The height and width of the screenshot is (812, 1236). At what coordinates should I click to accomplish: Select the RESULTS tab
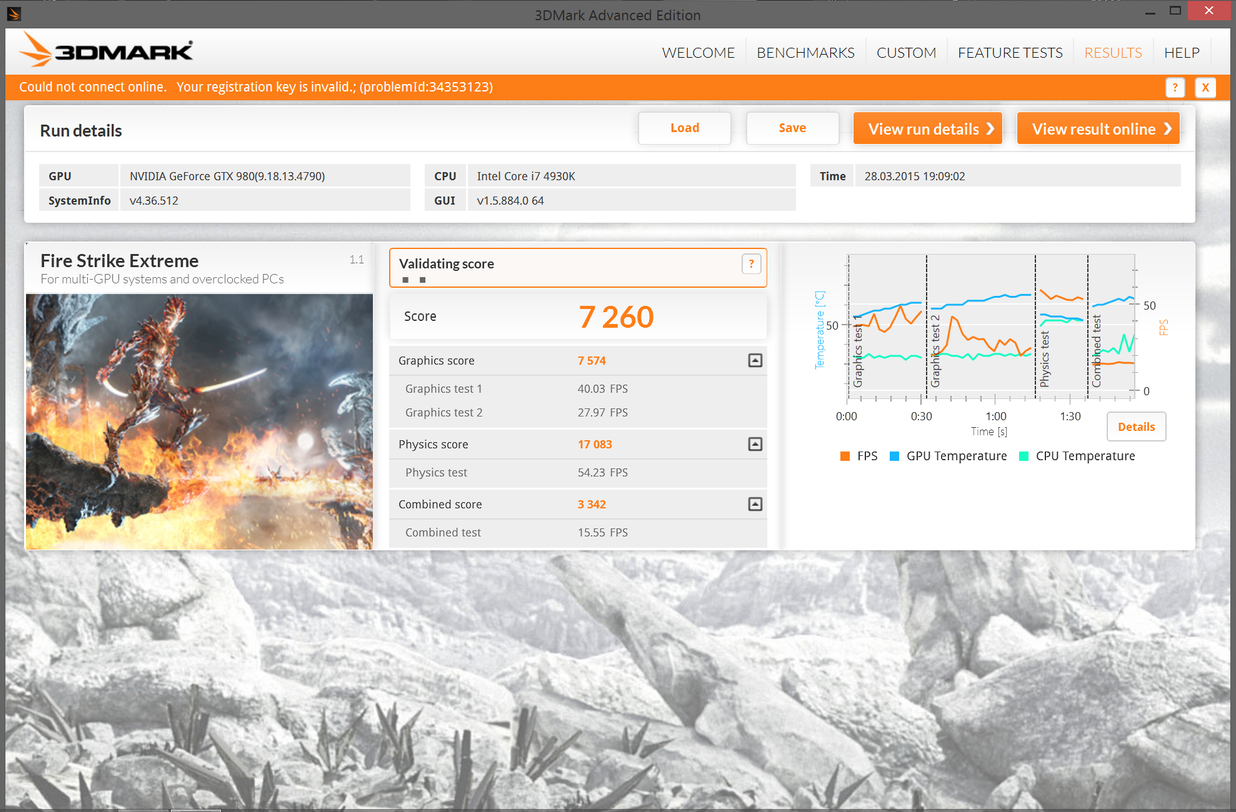(1113, 52)
